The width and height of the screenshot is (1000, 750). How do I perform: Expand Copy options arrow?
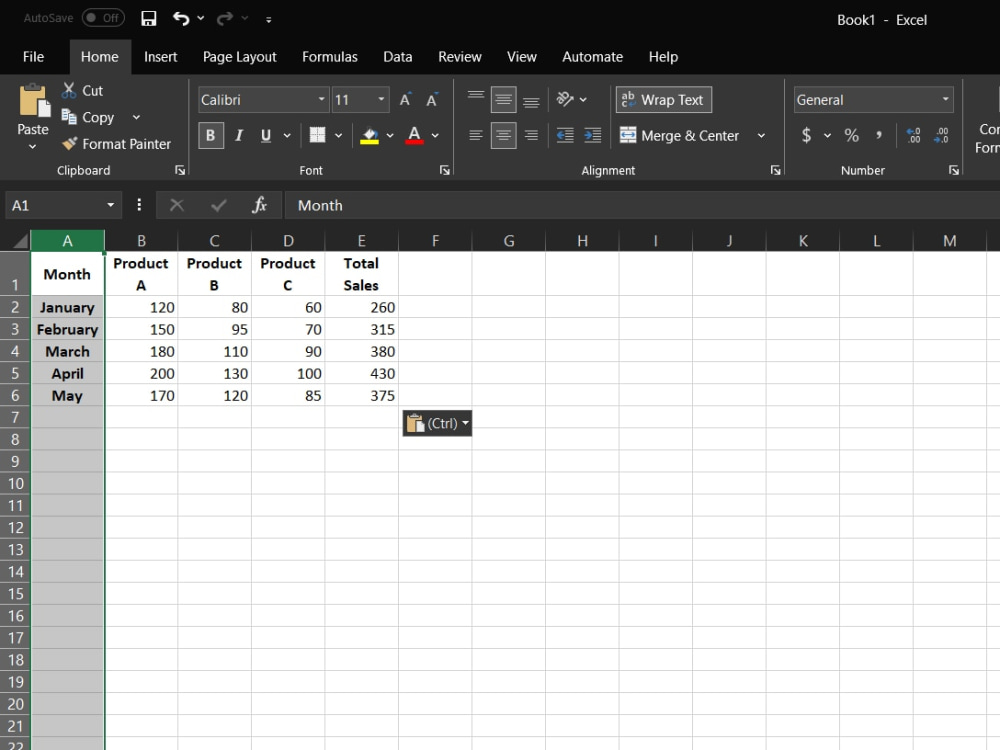click(x=136, y=117)
